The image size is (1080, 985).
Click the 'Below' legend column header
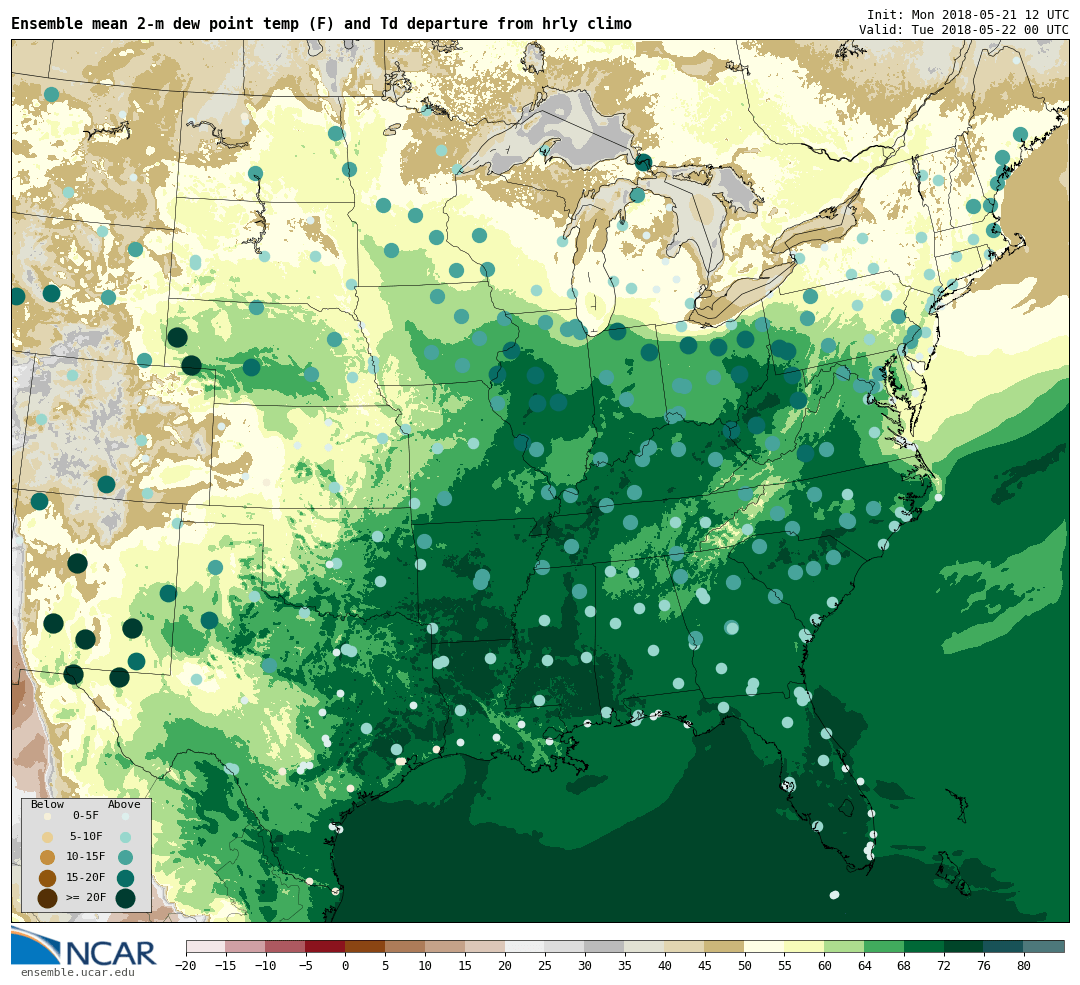(x=48, y=805)
